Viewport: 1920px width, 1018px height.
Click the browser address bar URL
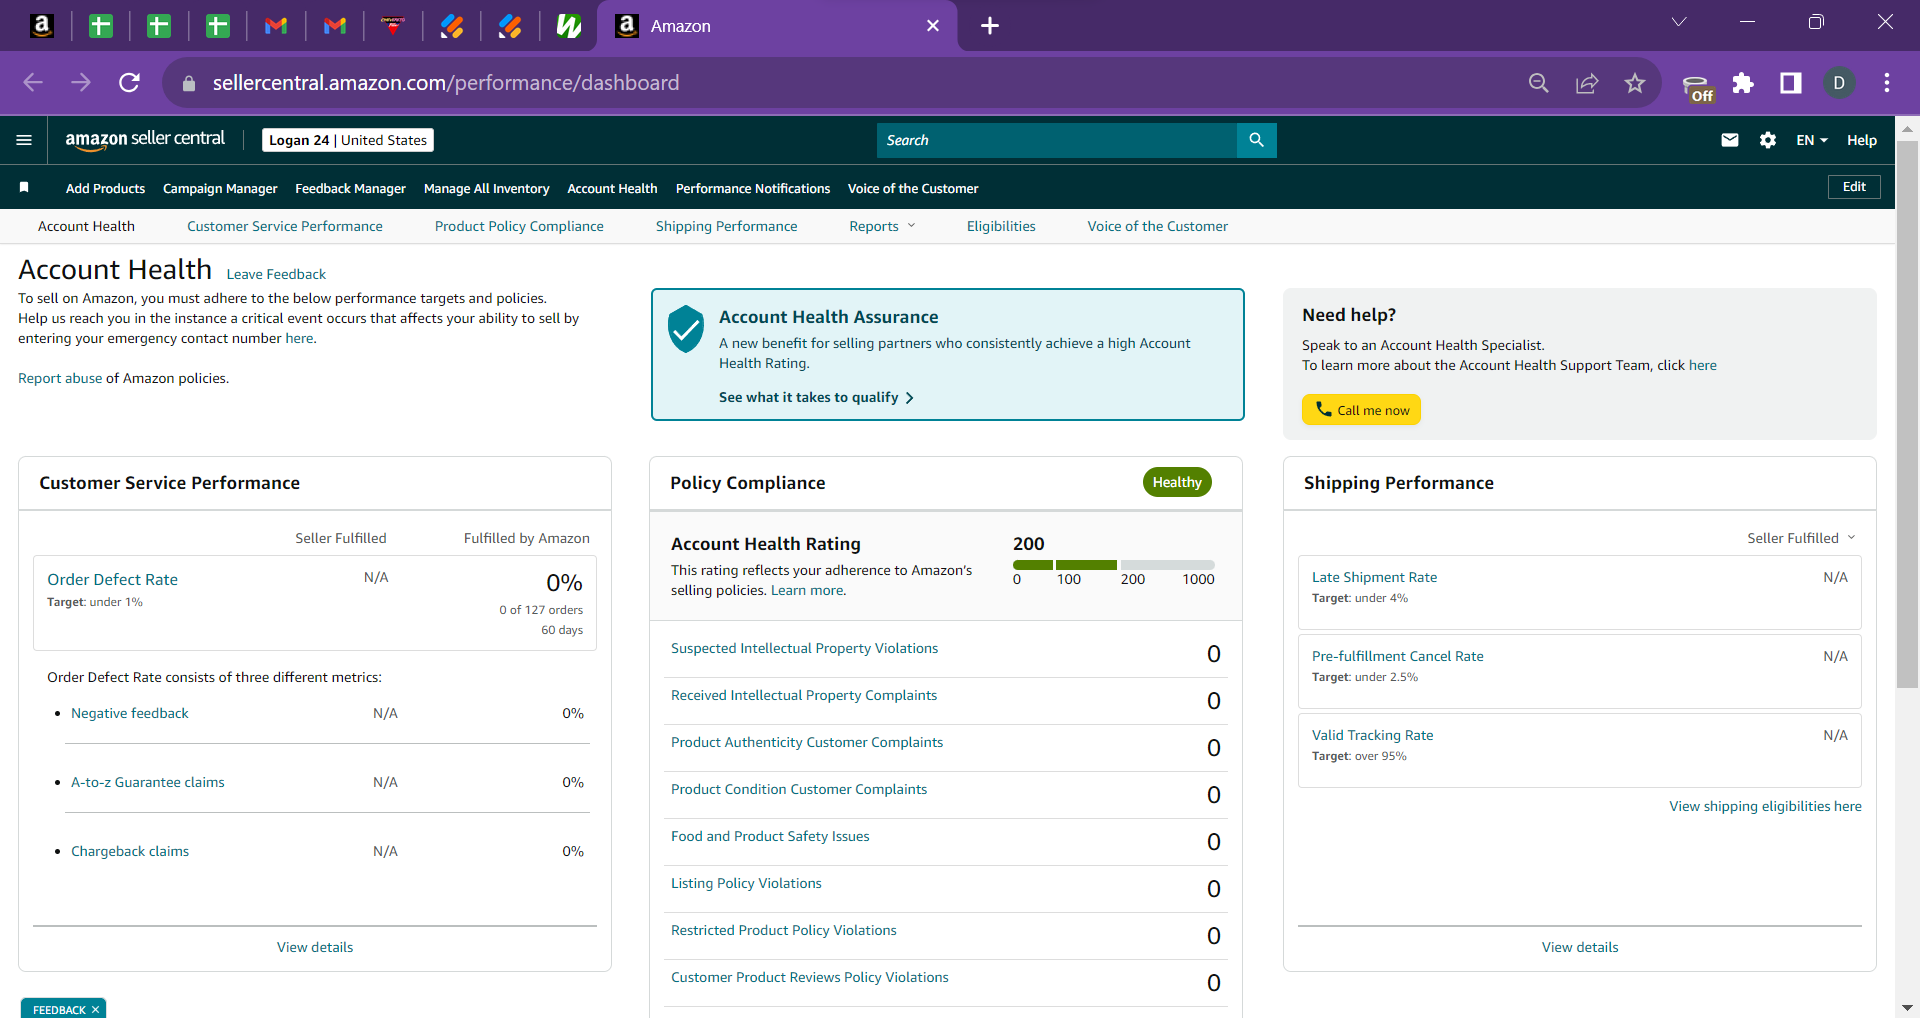coord(446,83)
